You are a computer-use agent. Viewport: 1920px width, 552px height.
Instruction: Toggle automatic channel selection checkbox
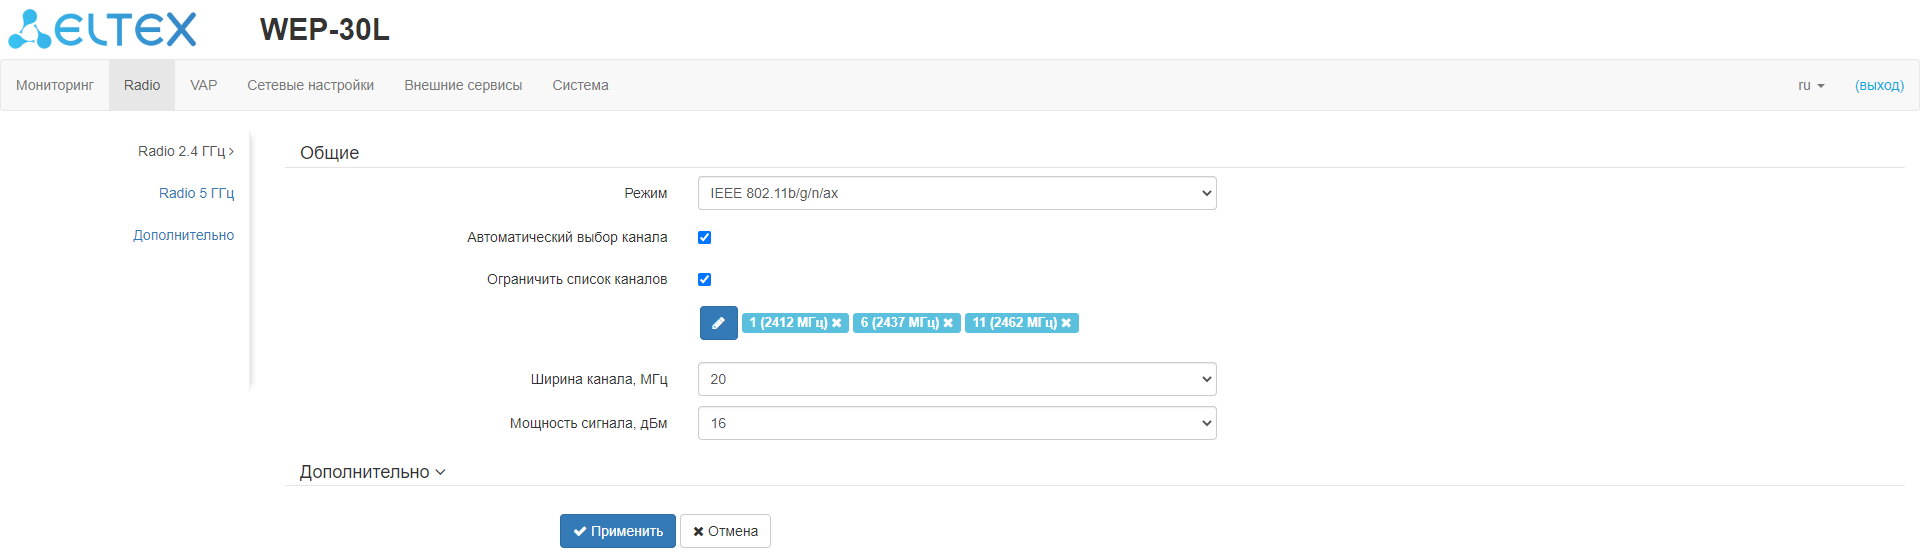pos(704,237)
